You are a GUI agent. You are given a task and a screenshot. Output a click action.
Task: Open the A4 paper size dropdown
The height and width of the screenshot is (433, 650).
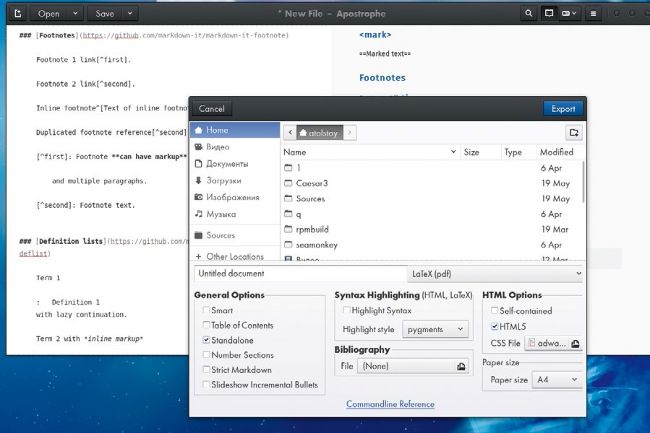555,380
